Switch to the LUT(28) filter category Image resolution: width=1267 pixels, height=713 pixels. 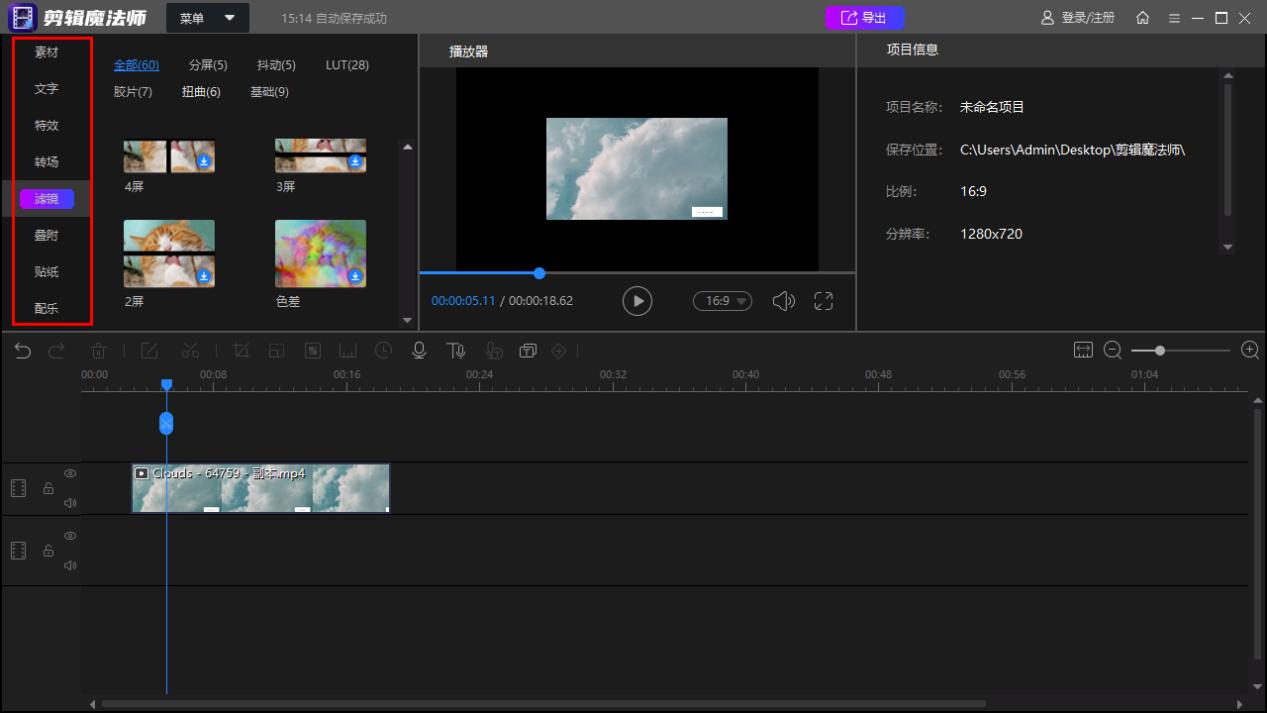pos(349,64)
